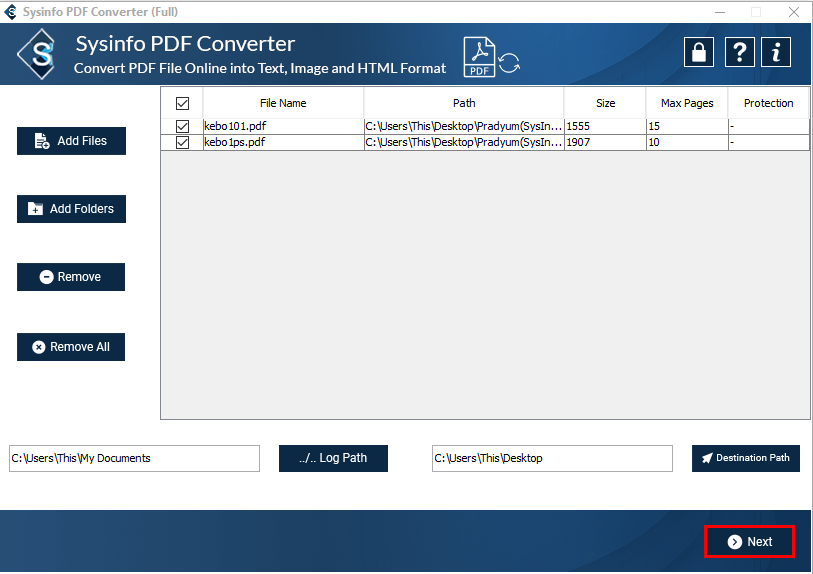Sort by File Name column header
Screen dimensions: 813x574
tap(283, 103)
